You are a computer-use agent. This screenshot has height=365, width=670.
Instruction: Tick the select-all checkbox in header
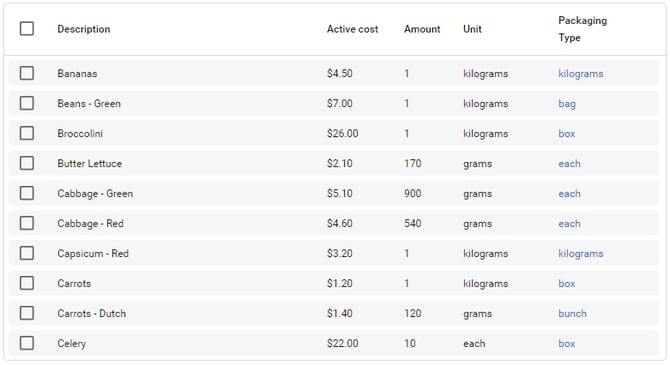click(27, 29)
